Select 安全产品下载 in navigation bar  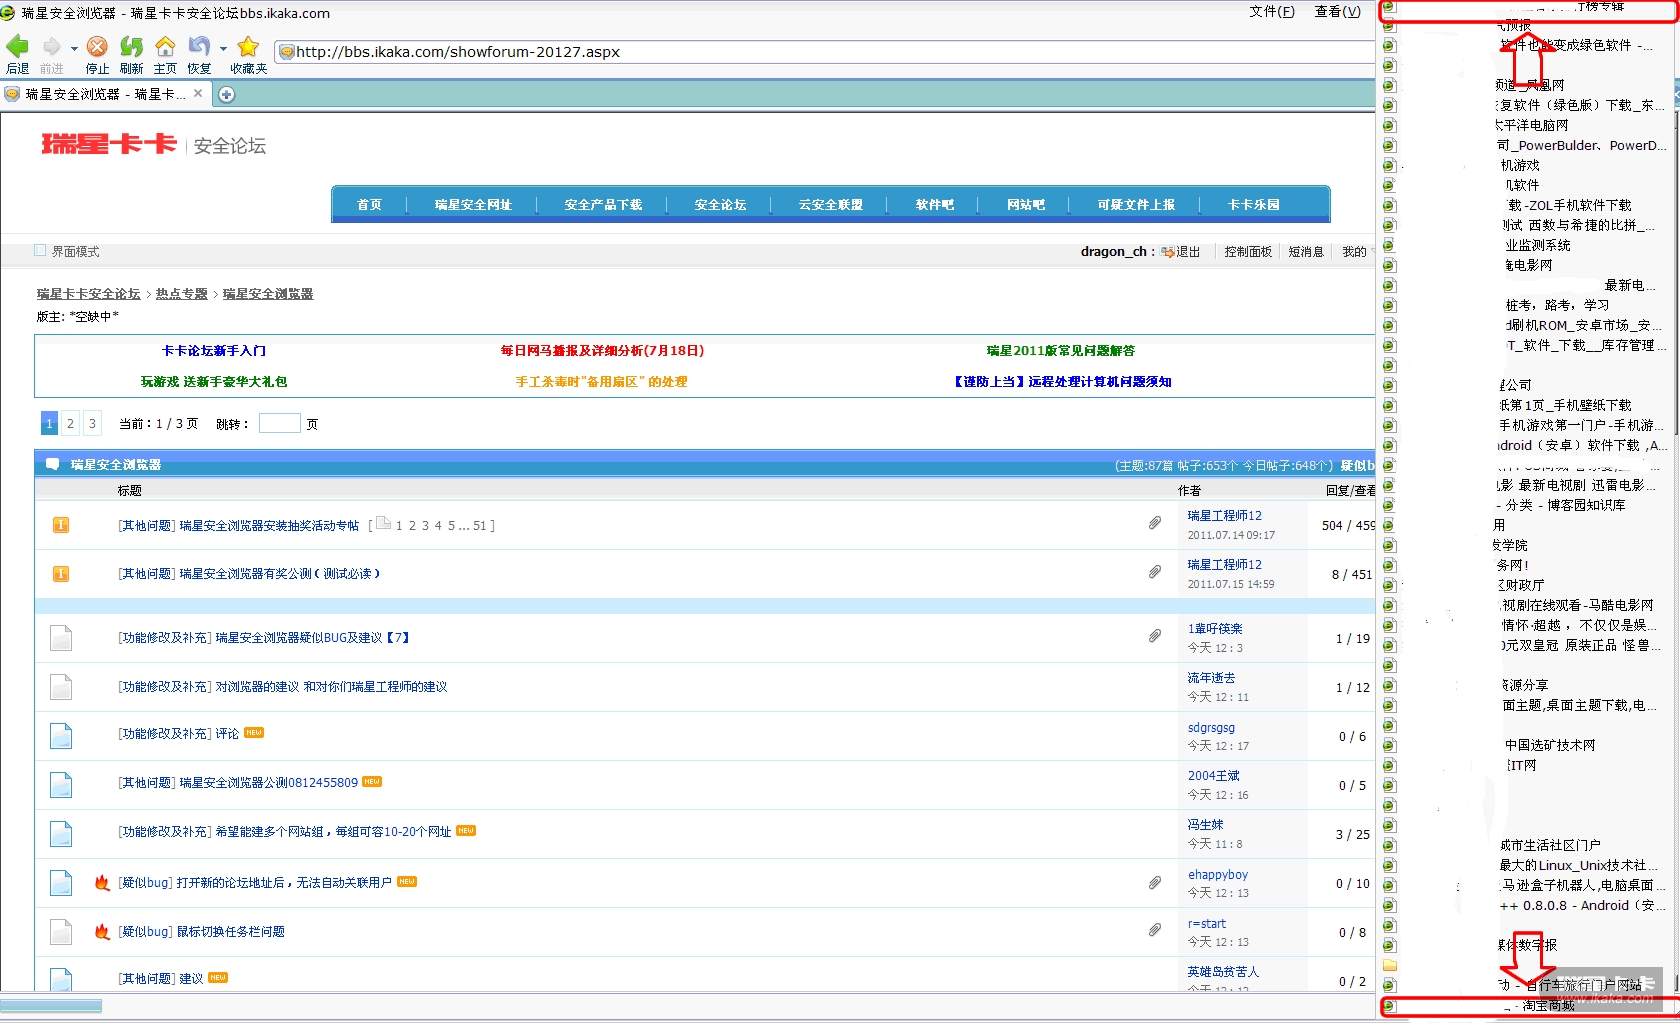point(603,205)
